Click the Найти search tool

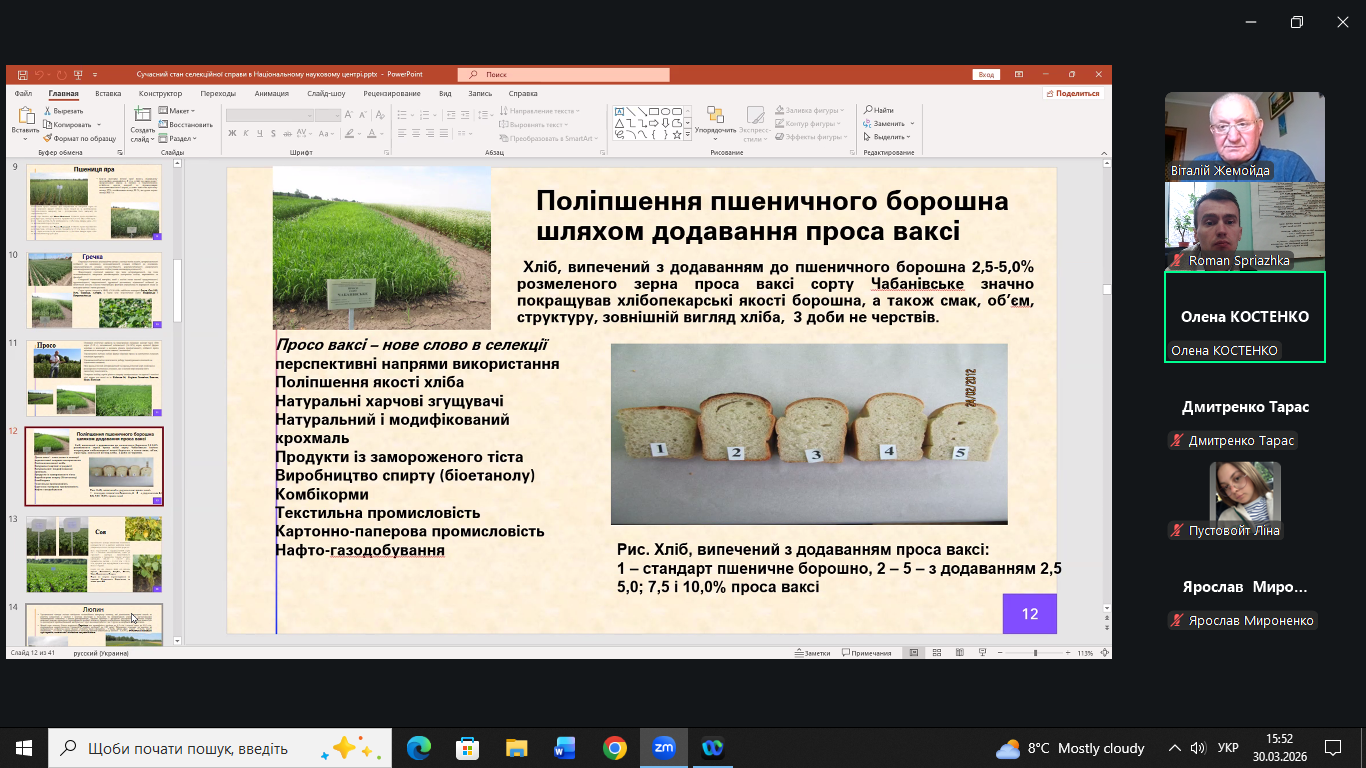(881, 110)
